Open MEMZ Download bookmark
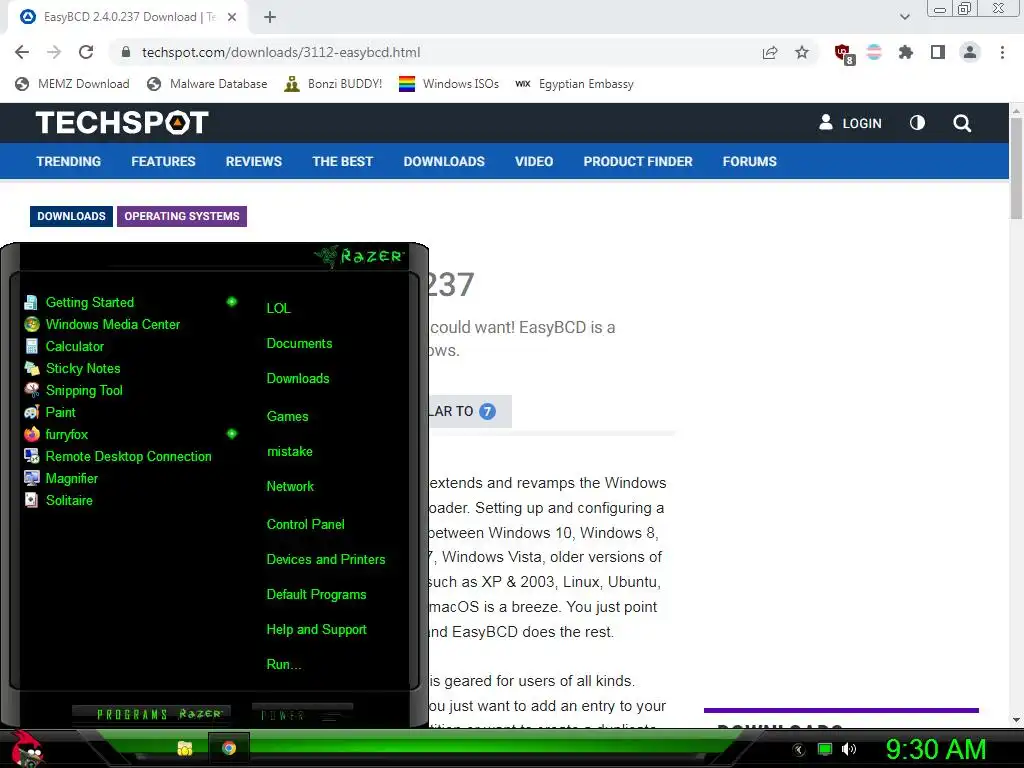This screenshot has height=768, width=1024. click(72, 84)
